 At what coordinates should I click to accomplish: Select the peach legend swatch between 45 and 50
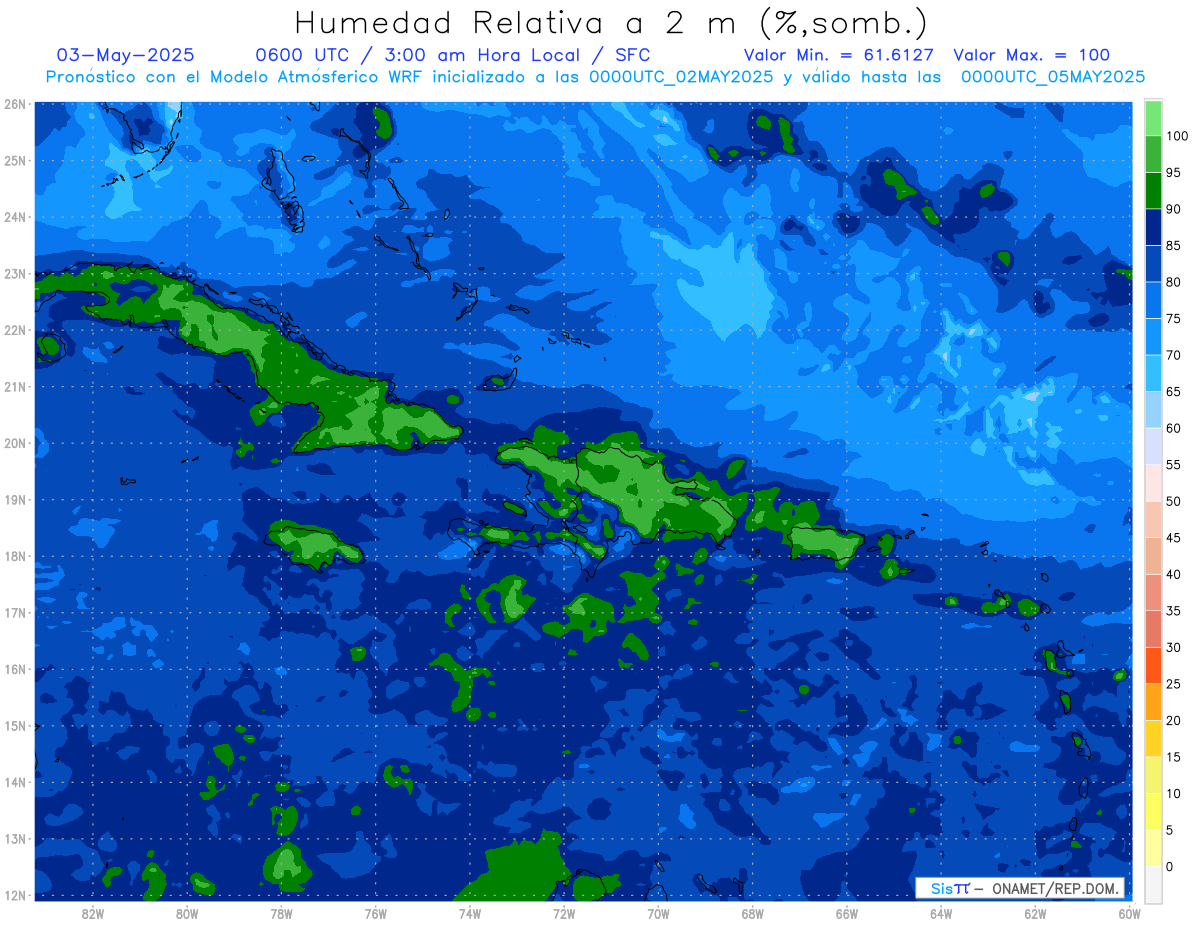pos(1153,519)
